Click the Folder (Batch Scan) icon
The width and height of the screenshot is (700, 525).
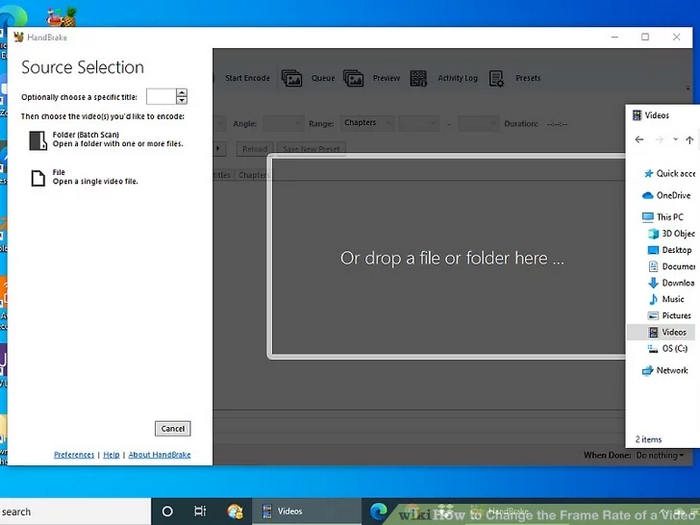37,139
